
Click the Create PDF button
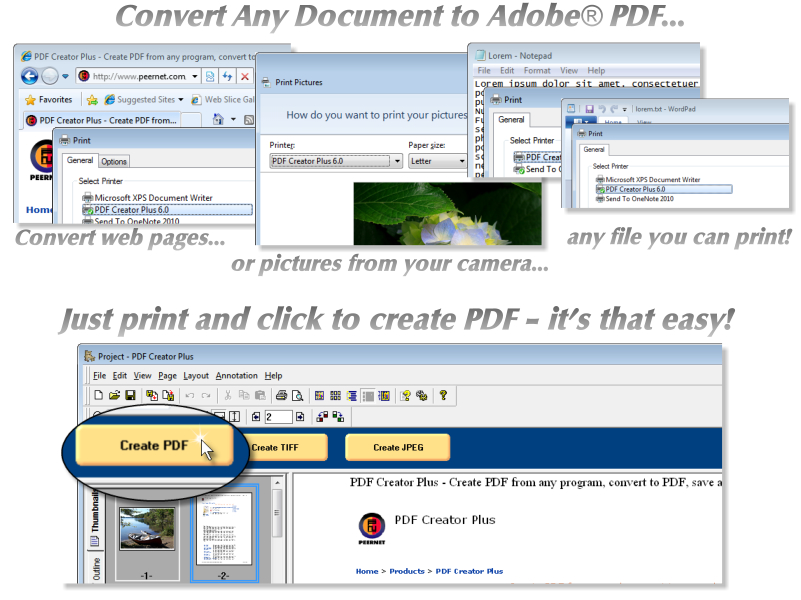pyautogui.click(x=154, y=446)
